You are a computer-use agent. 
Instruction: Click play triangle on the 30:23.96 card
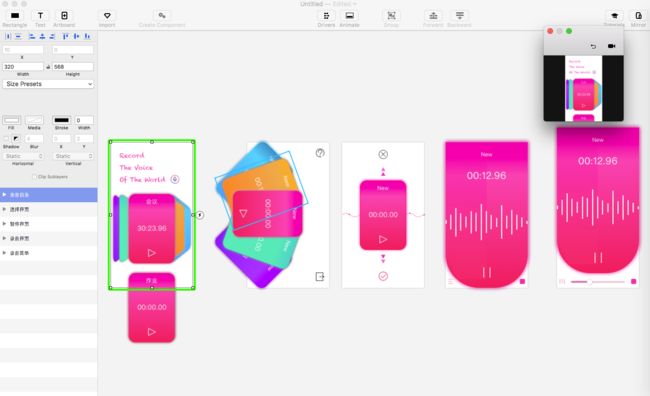152,253
